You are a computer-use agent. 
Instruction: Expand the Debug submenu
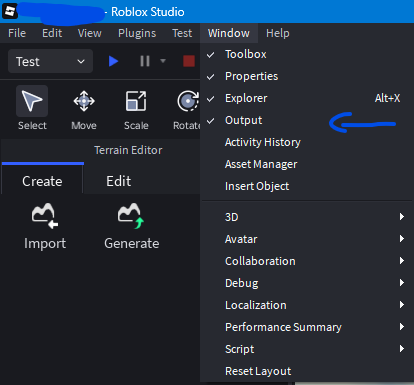[307, 283]
